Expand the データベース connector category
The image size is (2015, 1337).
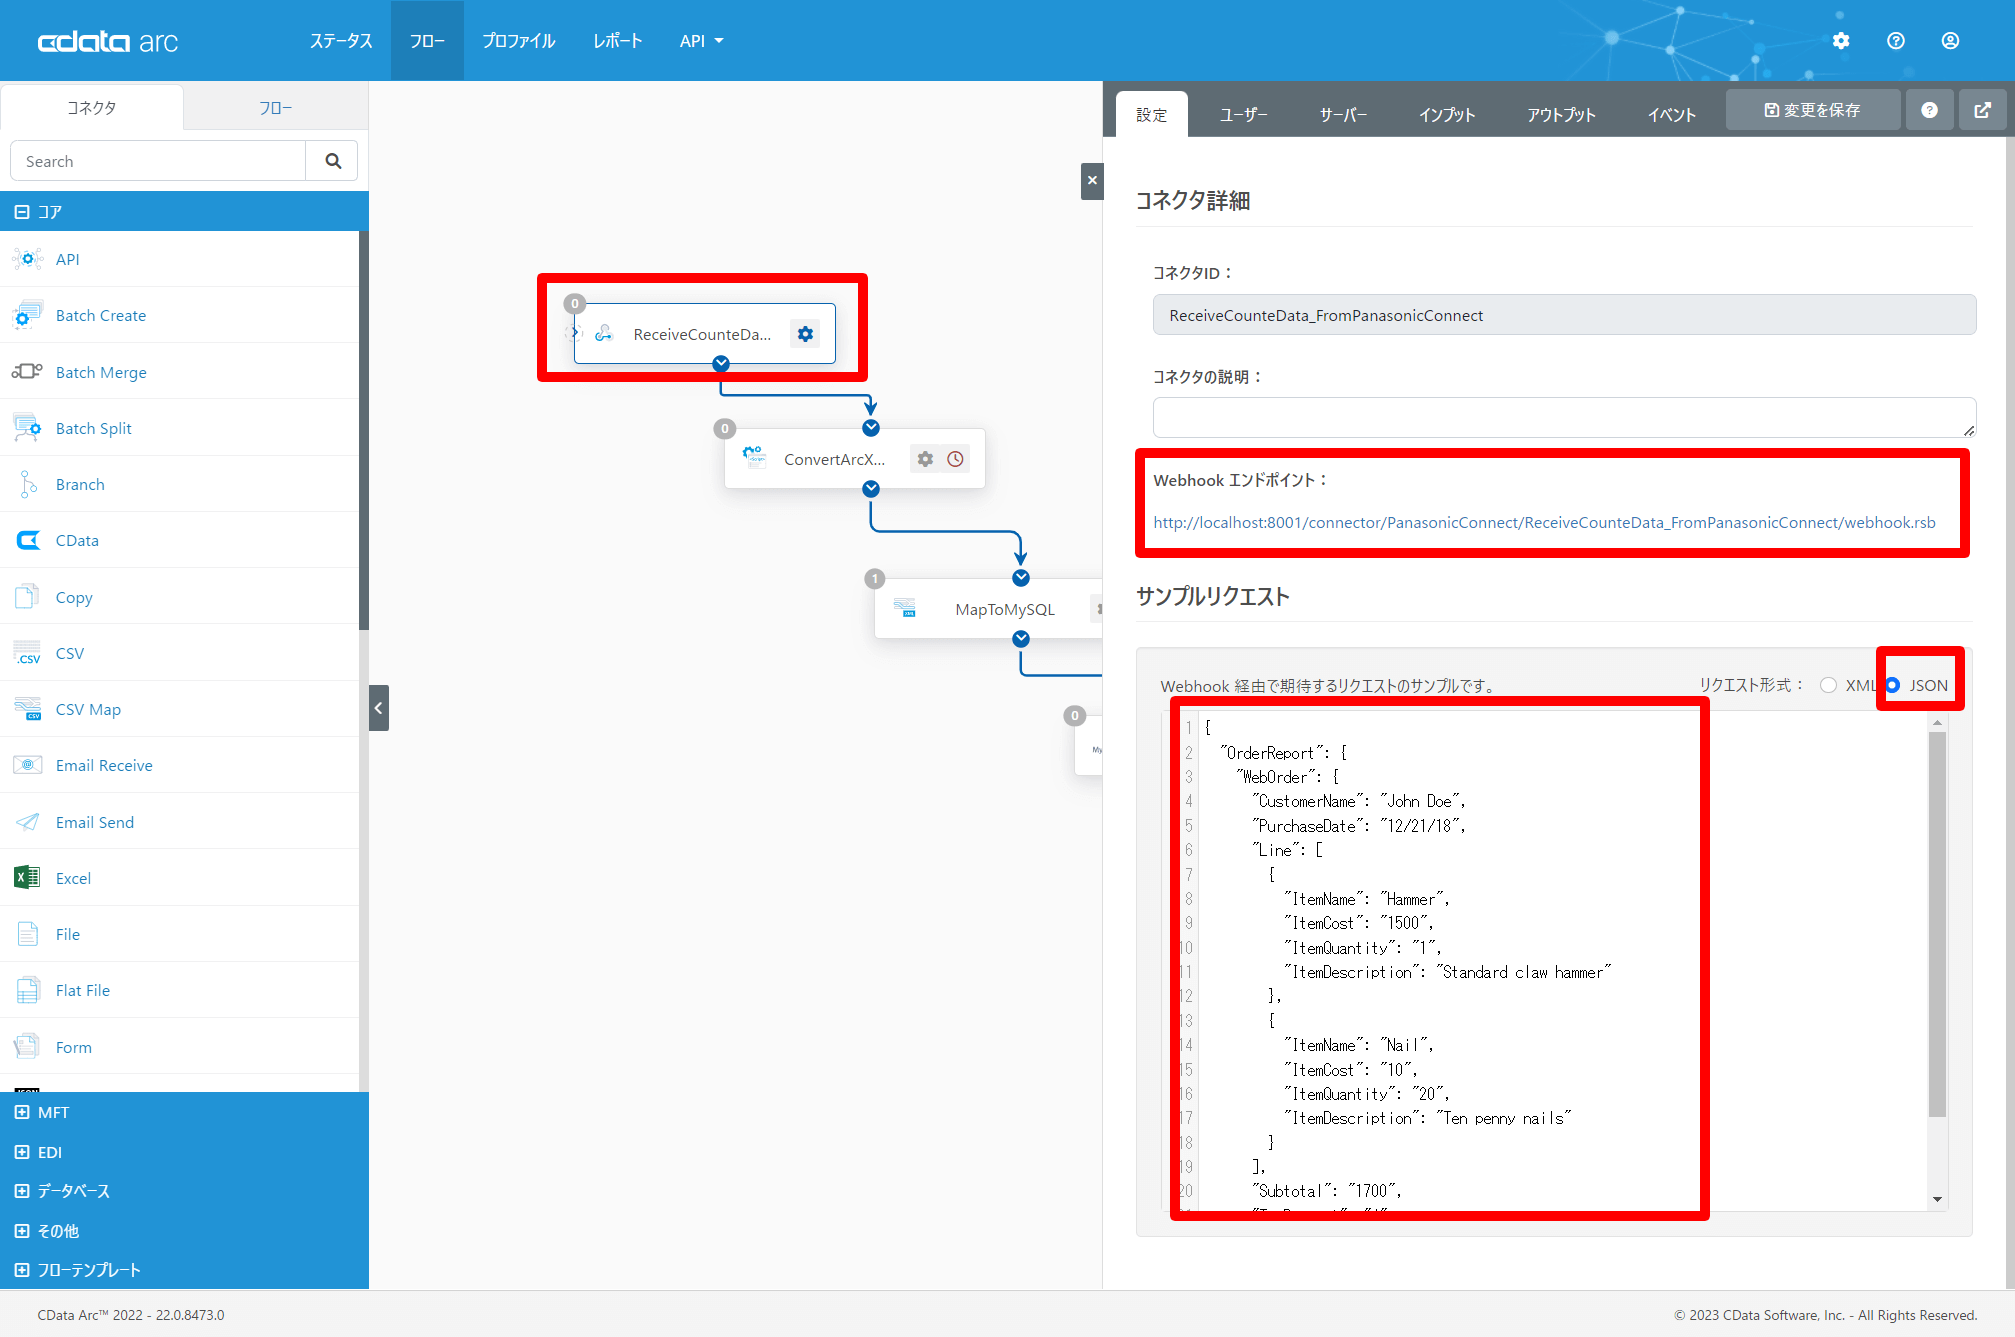pos(22,1191)
